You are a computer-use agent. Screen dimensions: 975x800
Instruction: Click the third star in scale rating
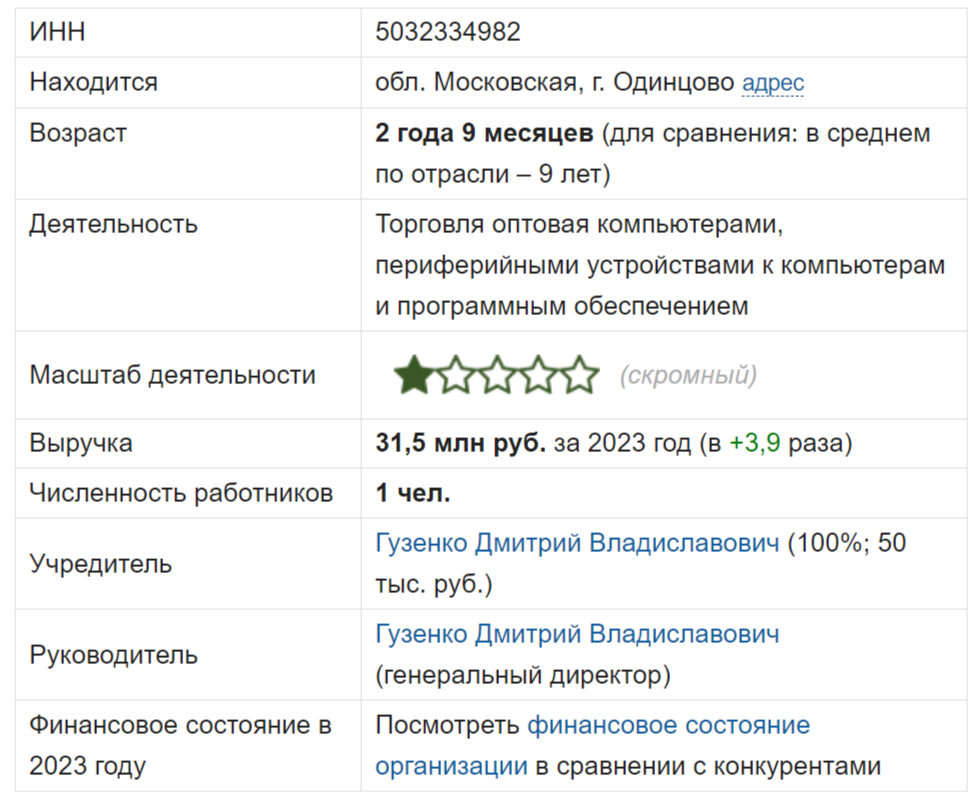tap(496, 376)
